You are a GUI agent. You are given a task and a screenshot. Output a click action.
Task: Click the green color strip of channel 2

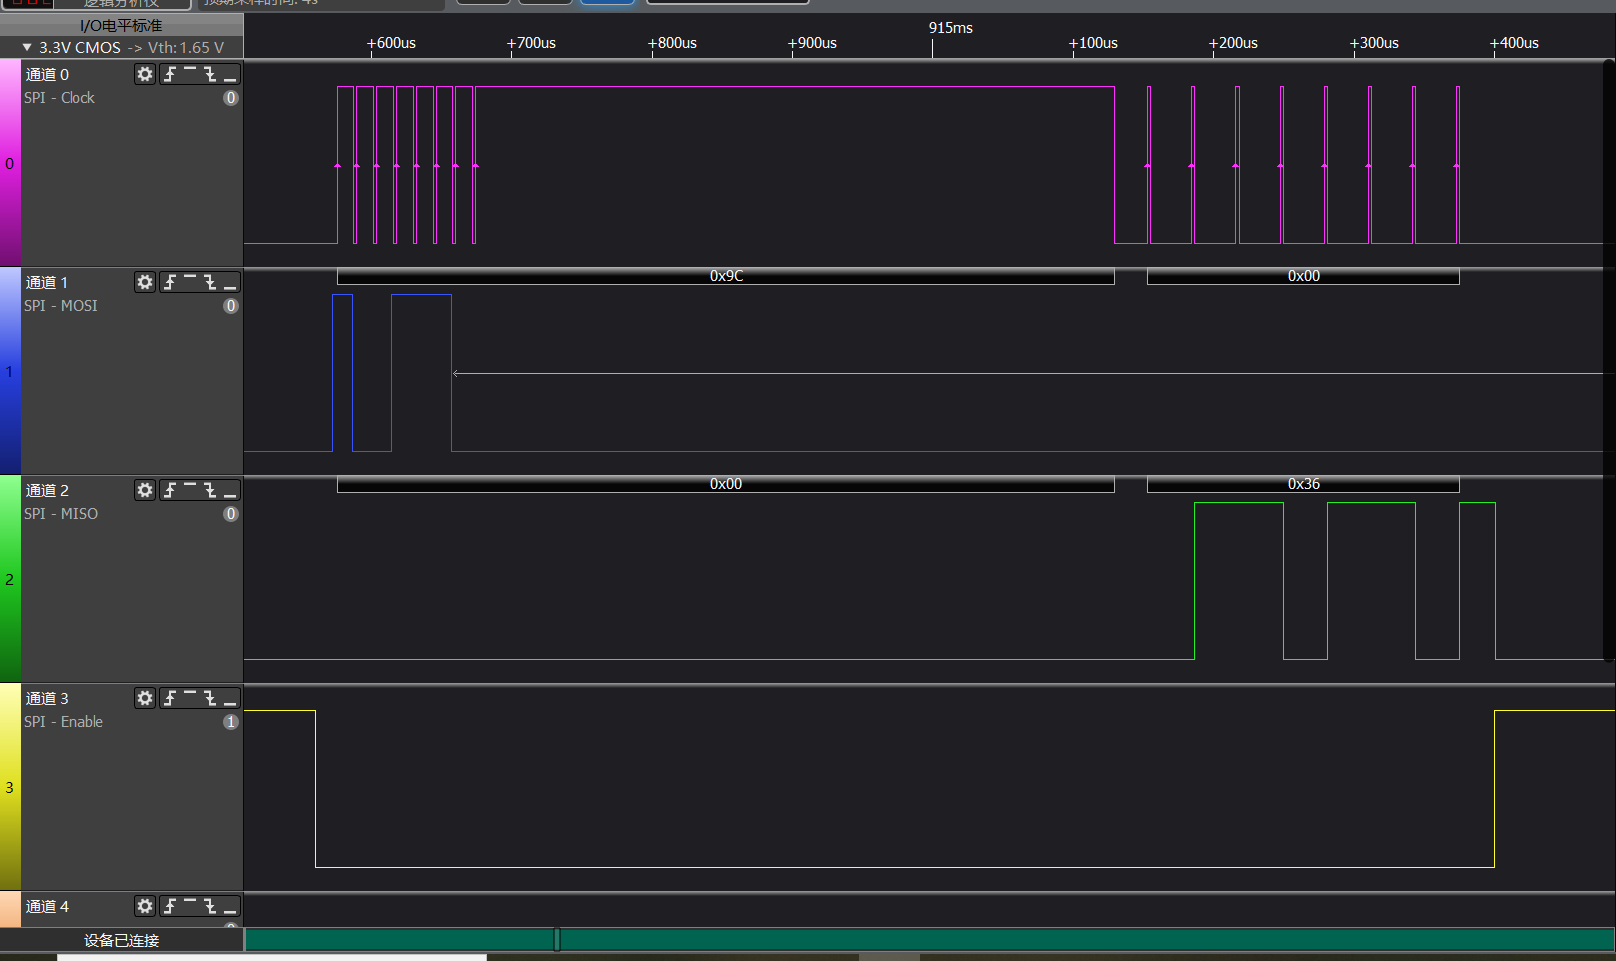point(10,579)
